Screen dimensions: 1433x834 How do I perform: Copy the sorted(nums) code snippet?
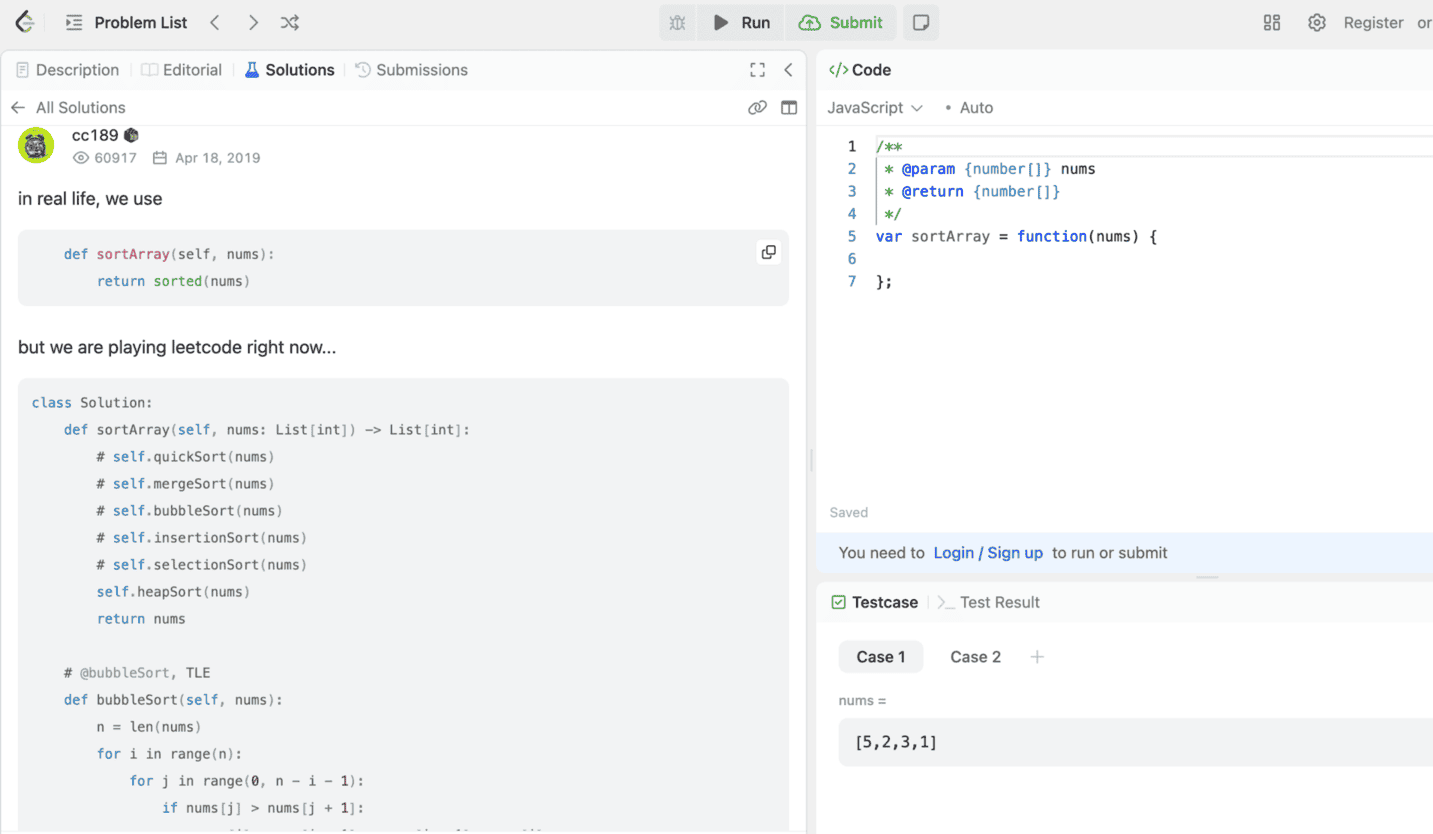pos(768,252)
